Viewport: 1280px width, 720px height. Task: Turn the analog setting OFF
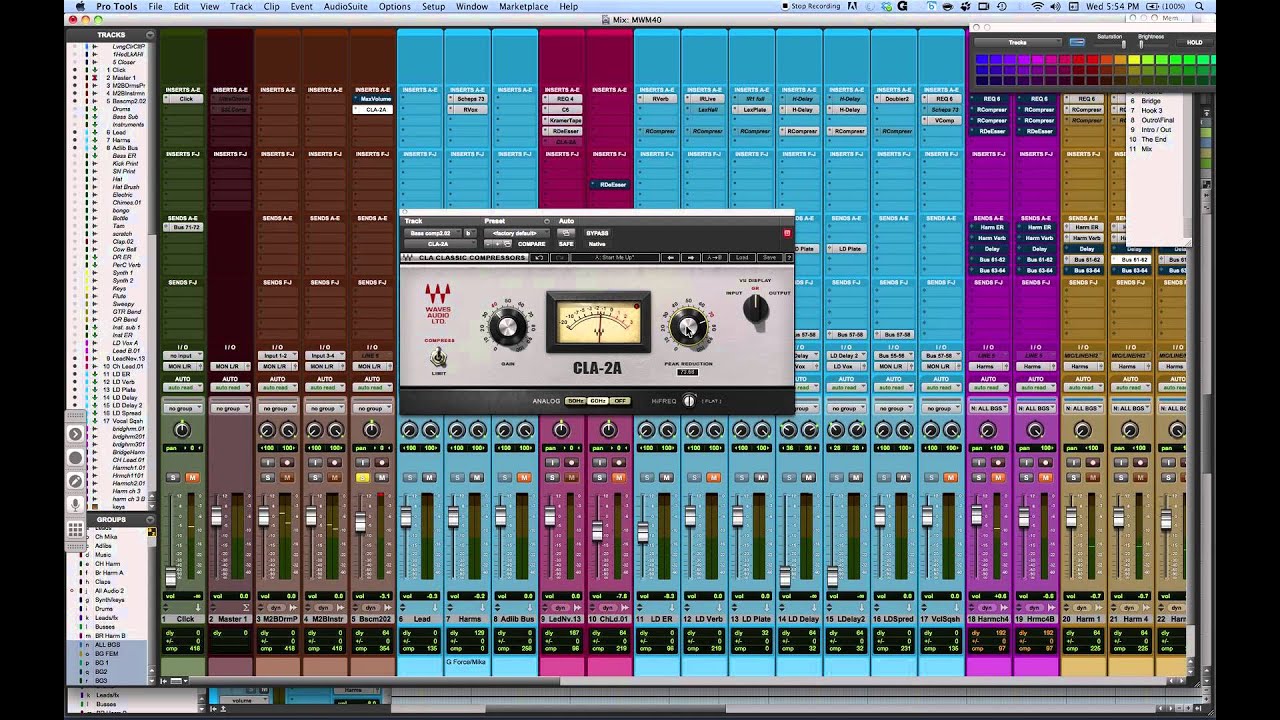[620, 401]
